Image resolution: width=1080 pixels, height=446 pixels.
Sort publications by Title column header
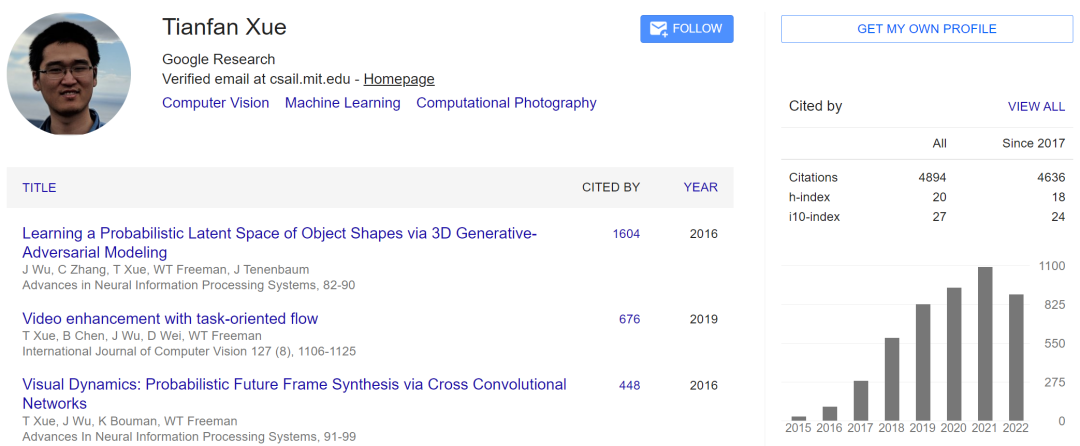pyautogui.click(x=39, y=187)
